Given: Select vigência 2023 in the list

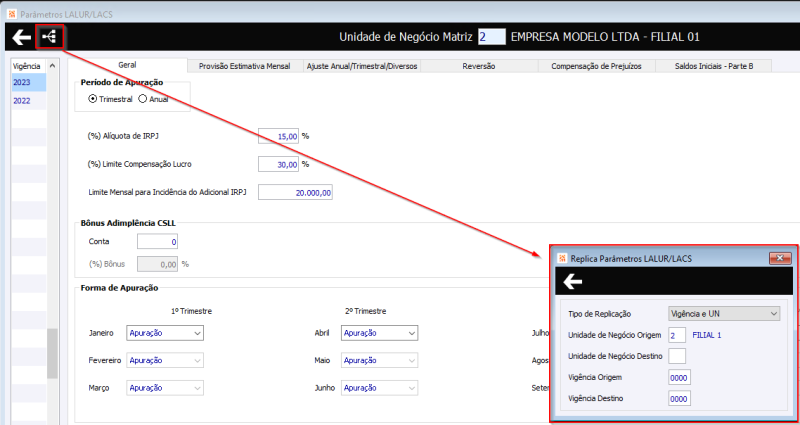Looking at the screenshot, I should [x=29, y=82].
